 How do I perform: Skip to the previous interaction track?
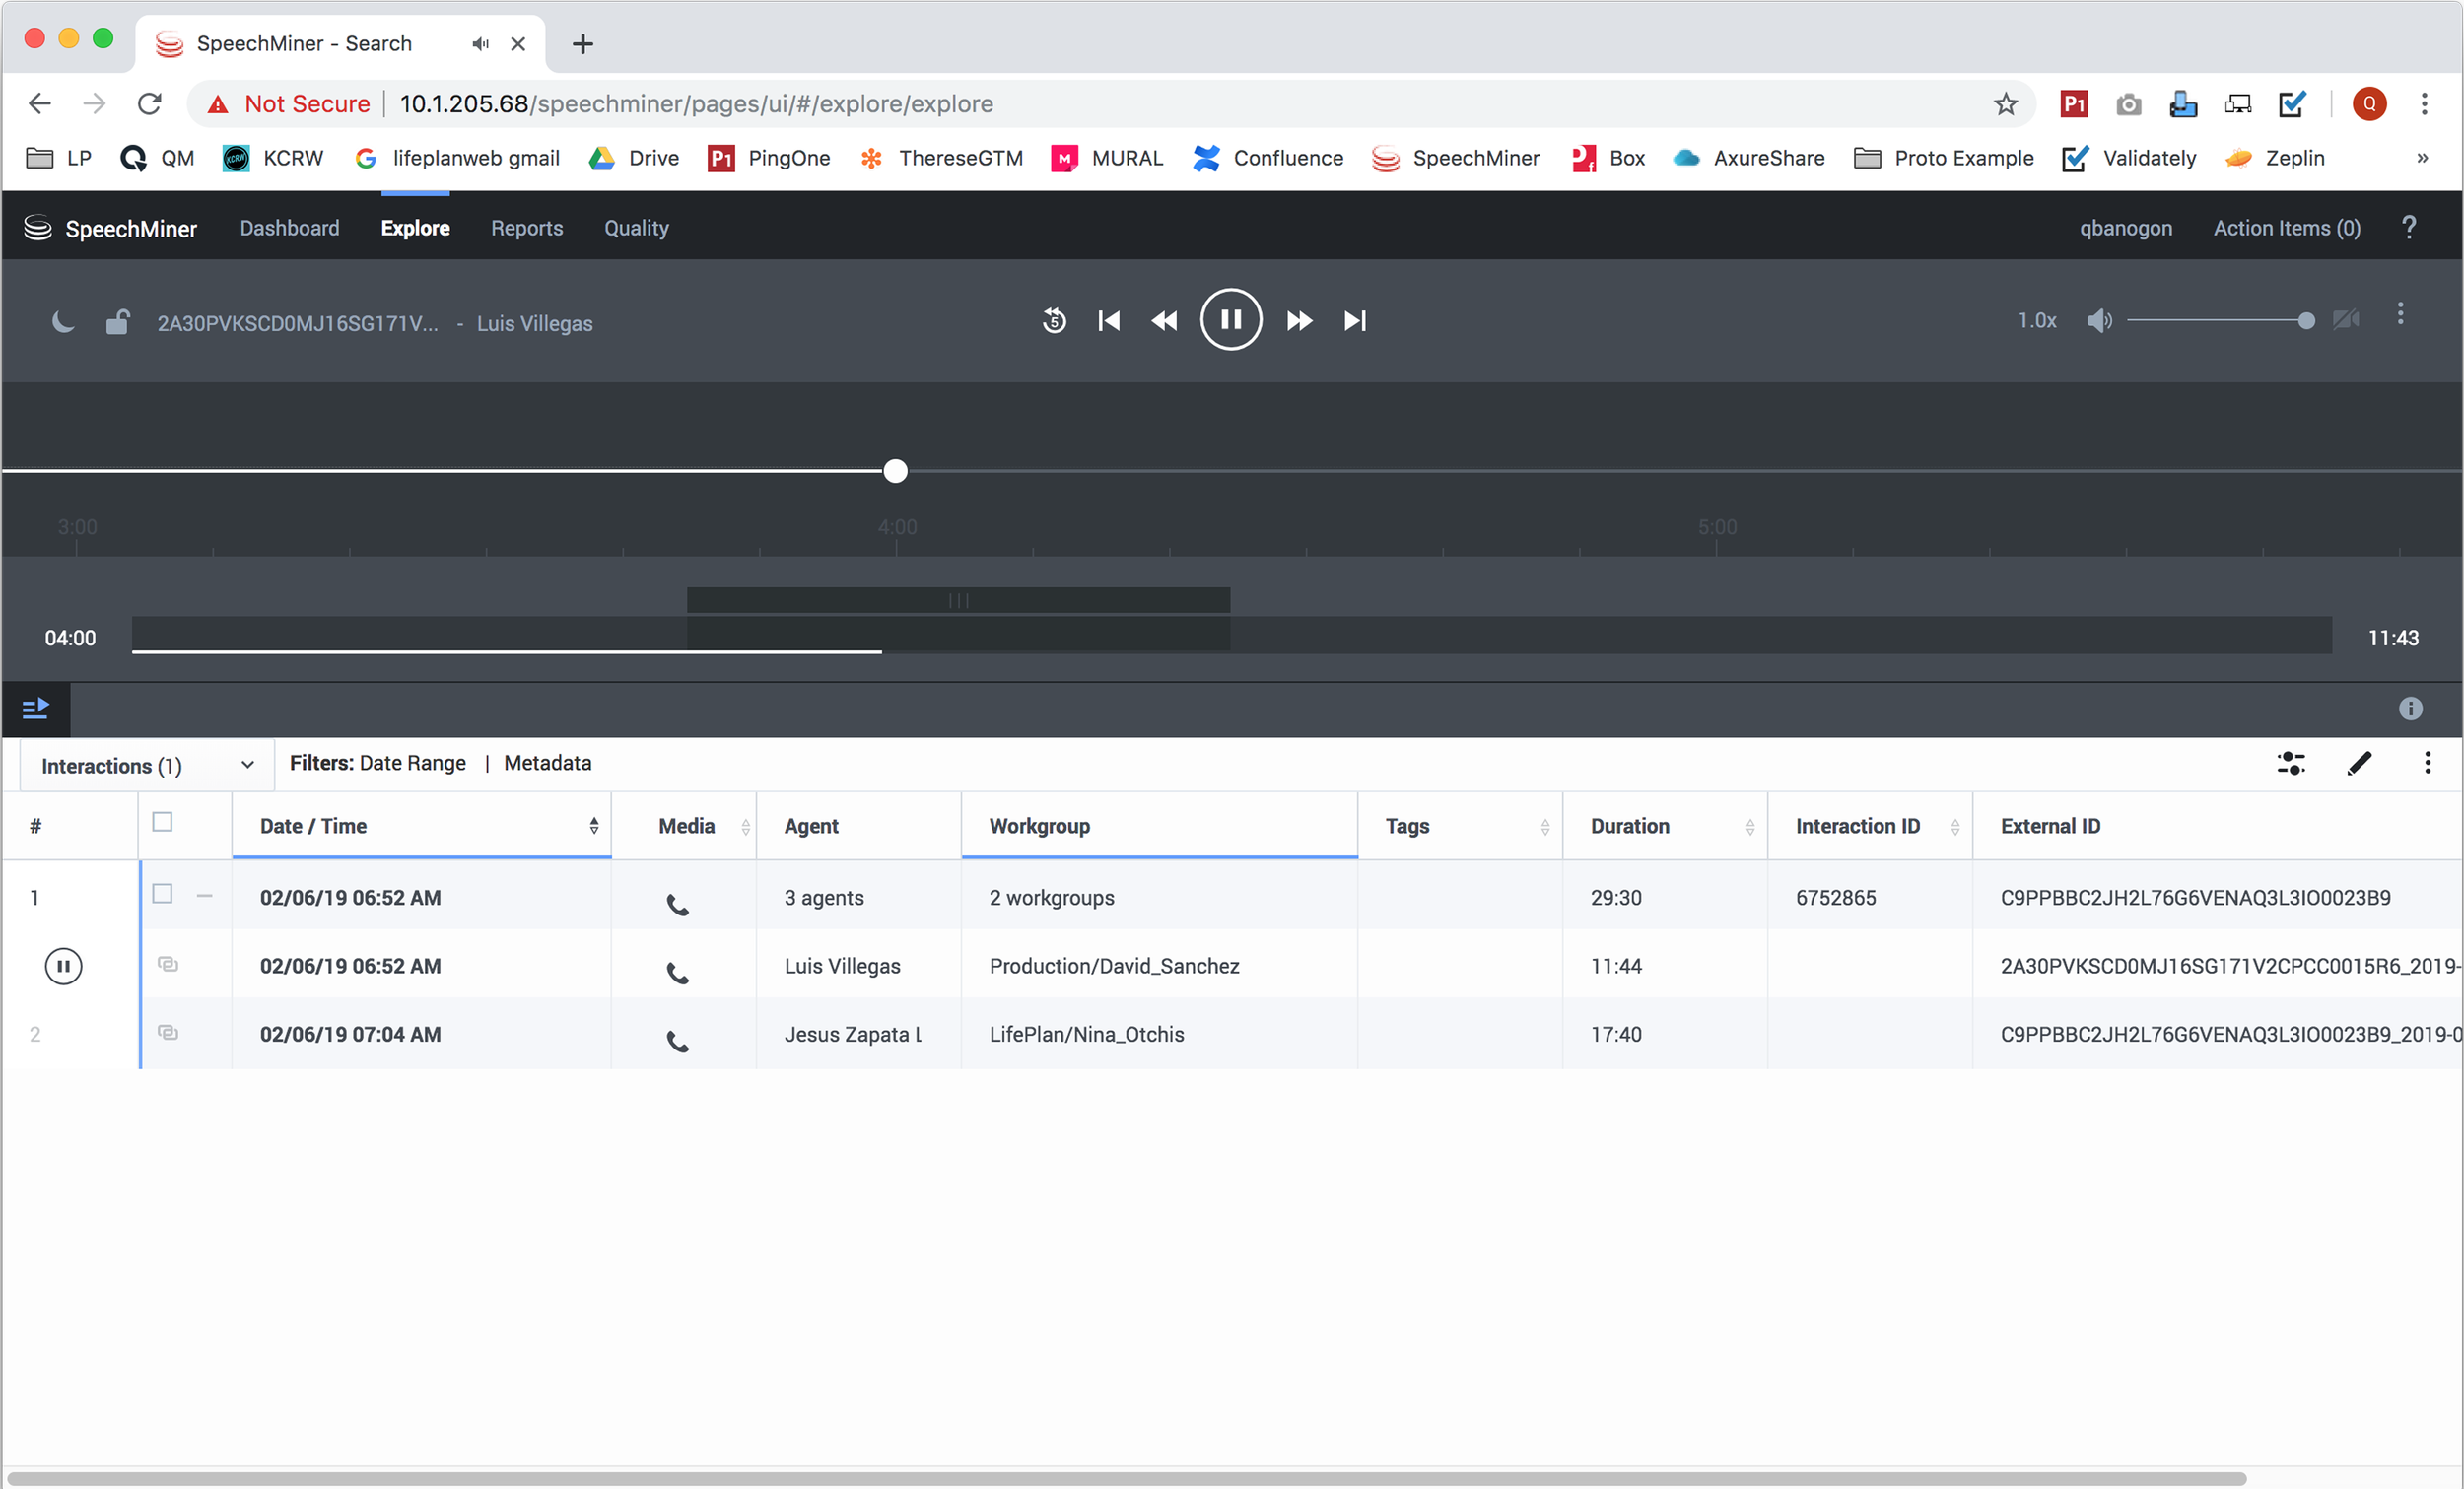tap(1109, 321)
